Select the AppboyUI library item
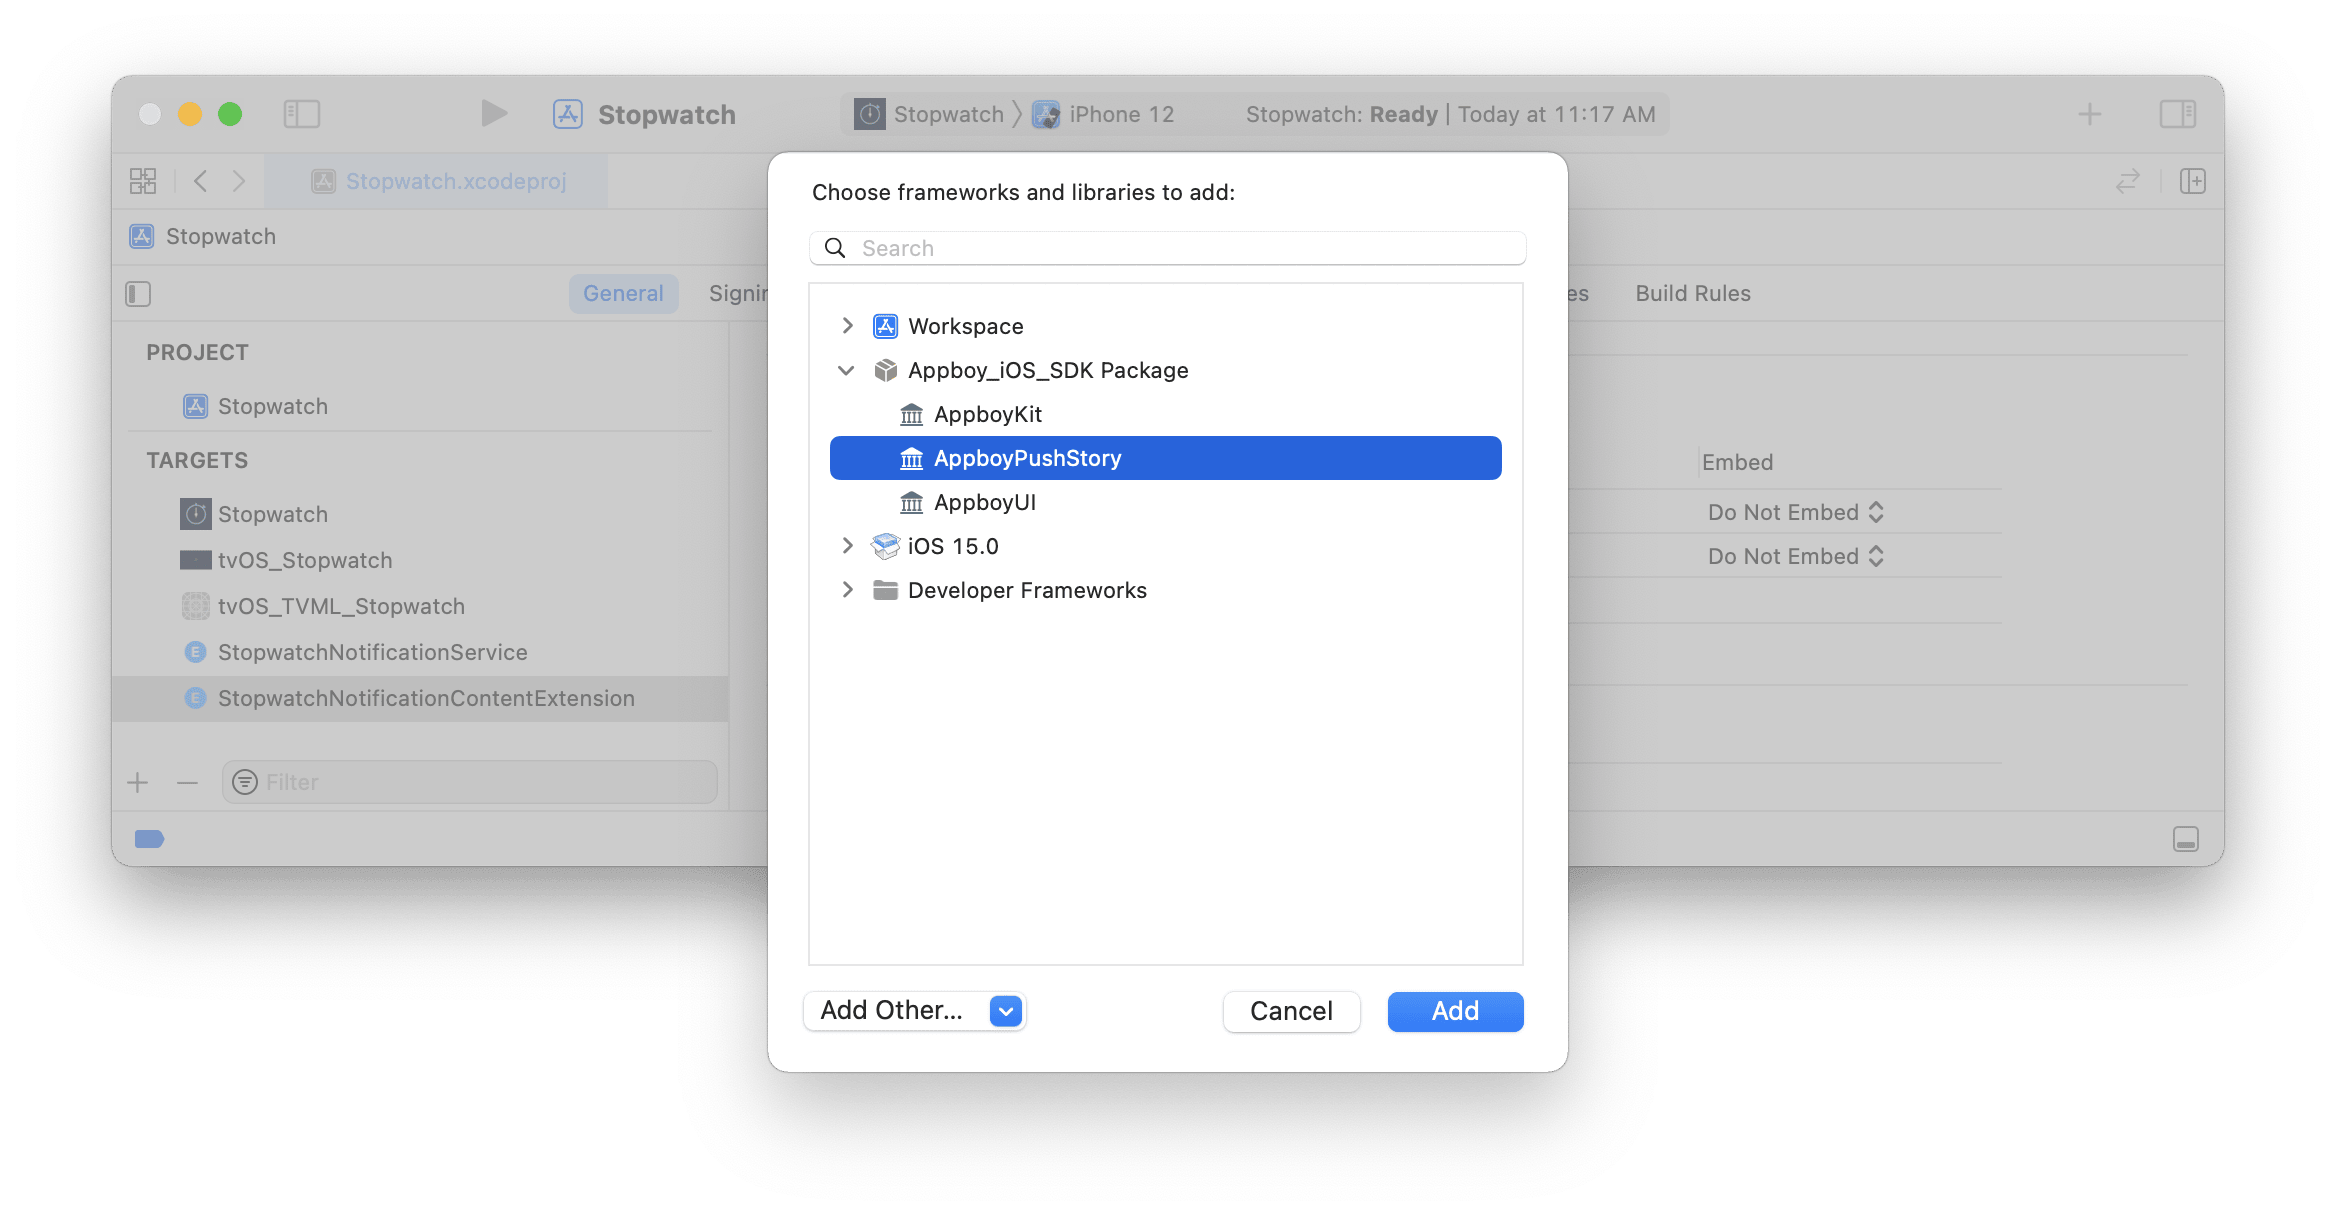 (x=984, y=502)
